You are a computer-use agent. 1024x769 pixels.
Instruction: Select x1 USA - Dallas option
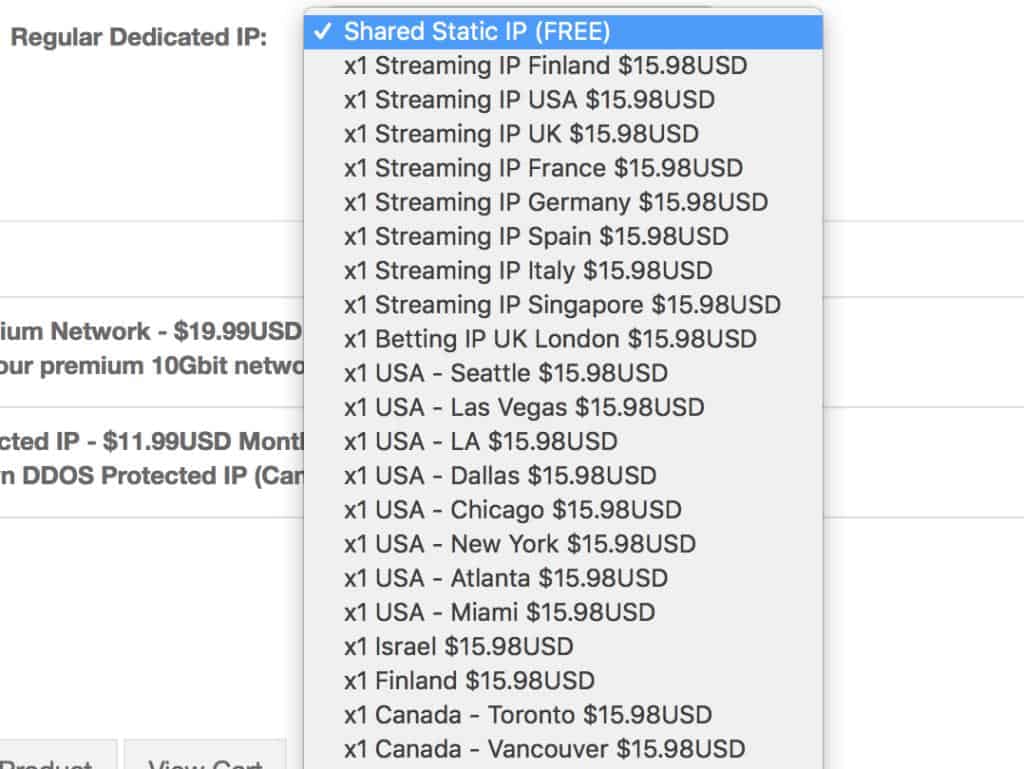[563, 475]
